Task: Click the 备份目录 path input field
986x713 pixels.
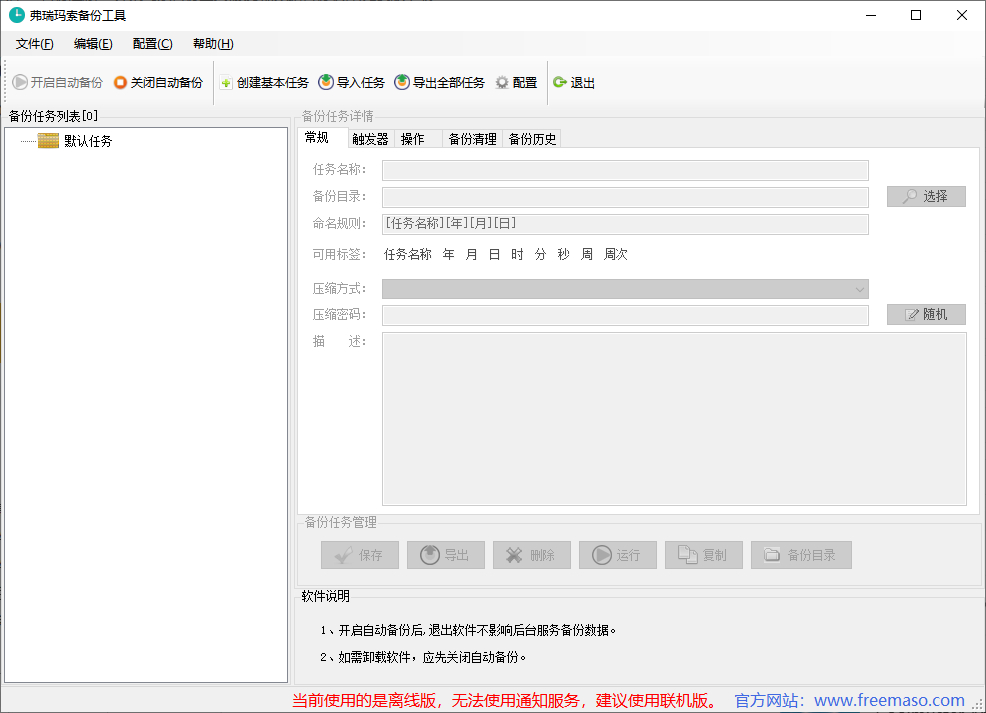Action: (625, 197)
